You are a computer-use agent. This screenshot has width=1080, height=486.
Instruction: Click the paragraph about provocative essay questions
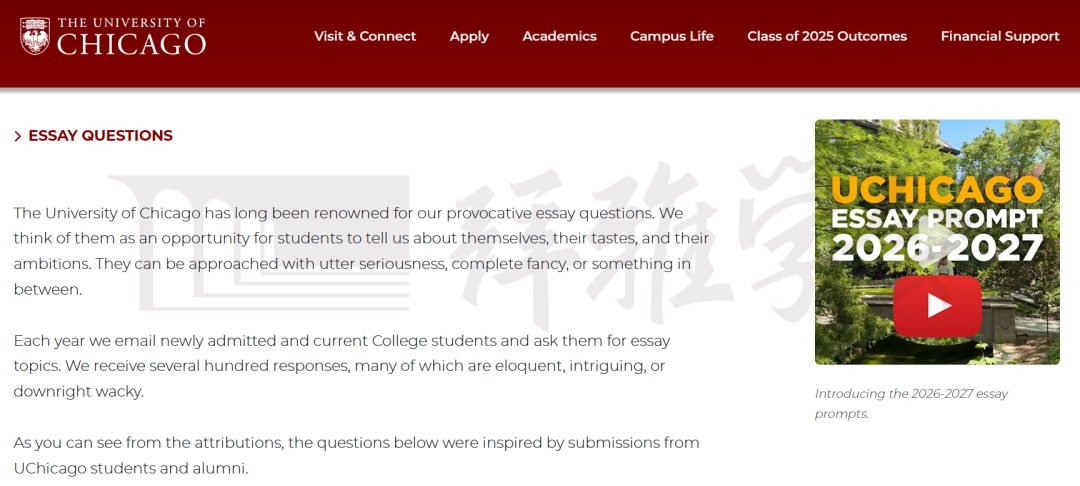coord(361,251)
